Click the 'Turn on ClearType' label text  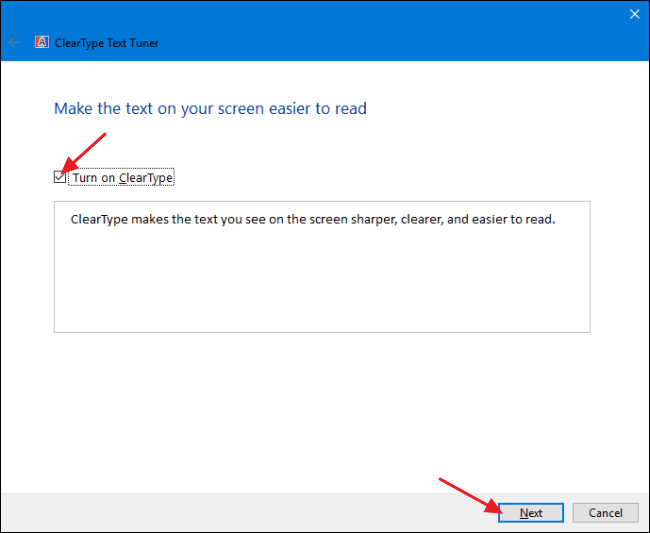pos(123,178)
